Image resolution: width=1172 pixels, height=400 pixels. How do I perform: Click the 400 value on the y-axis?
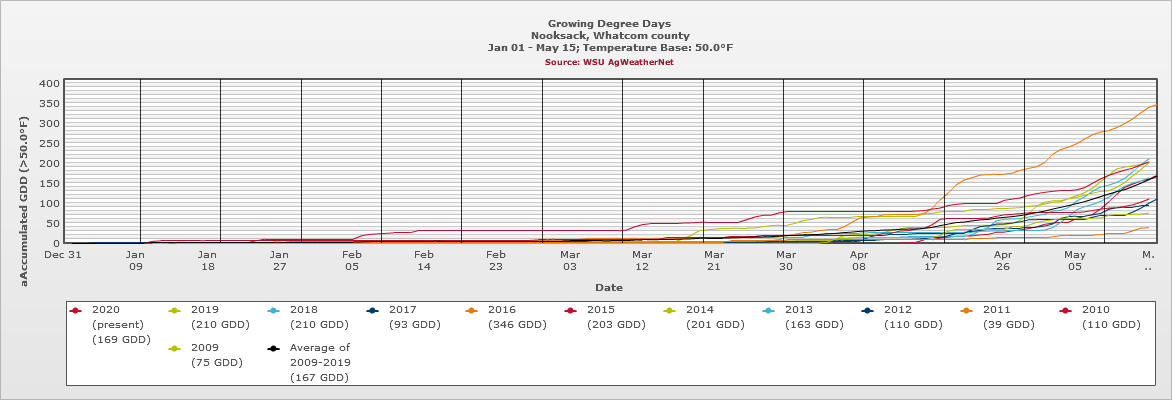(49, 83)
